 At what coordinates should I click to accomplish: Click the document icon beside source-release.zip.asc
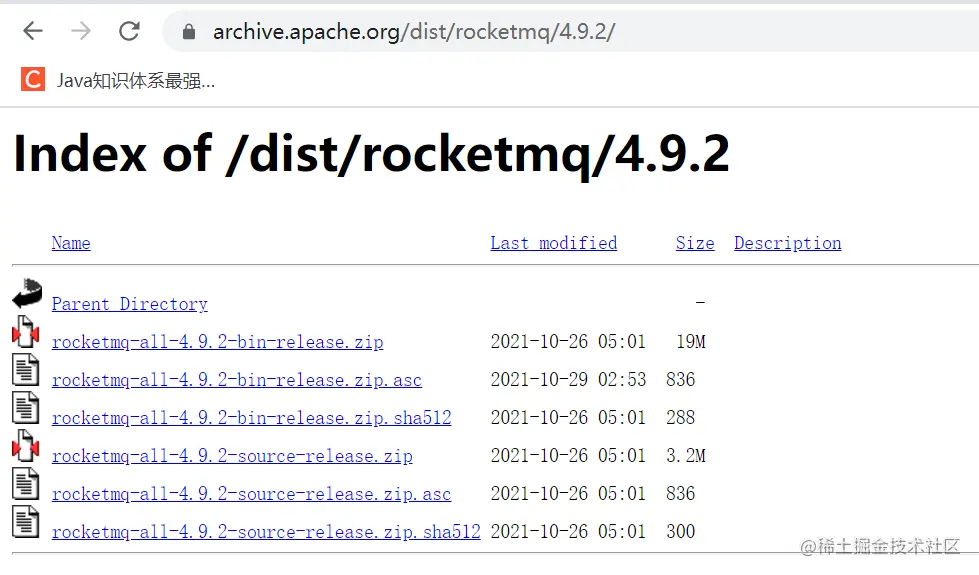(x=26, y=484)
